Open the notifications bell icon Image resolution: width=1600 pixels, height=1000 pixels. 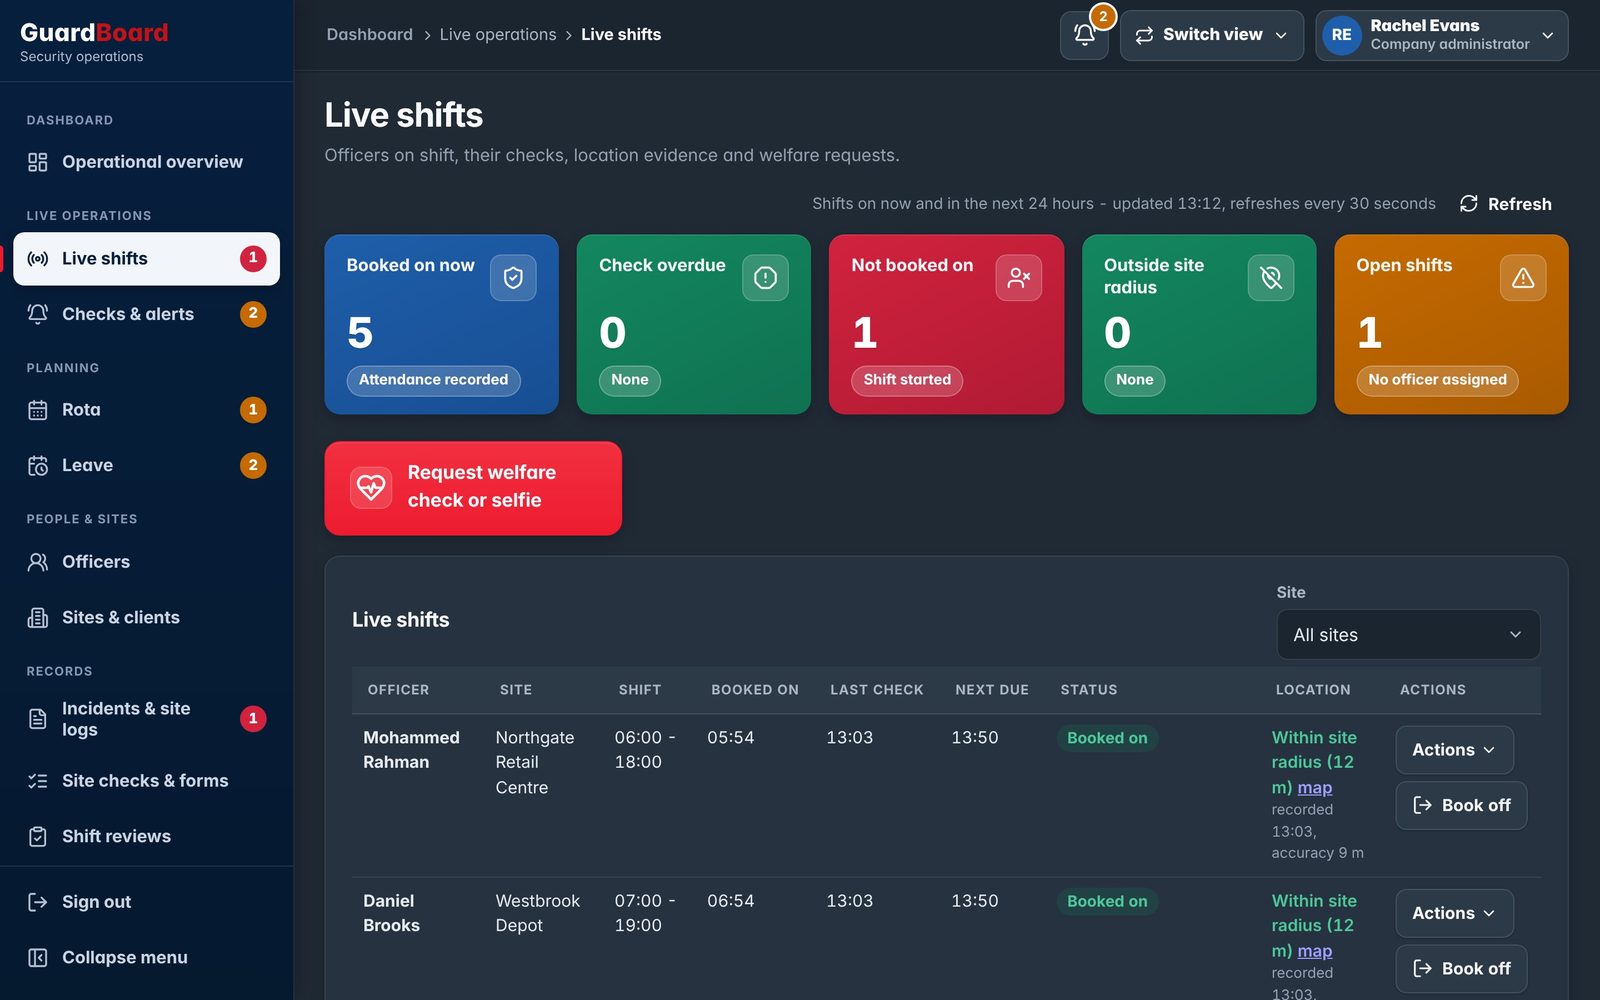(x=1084, y=35)
